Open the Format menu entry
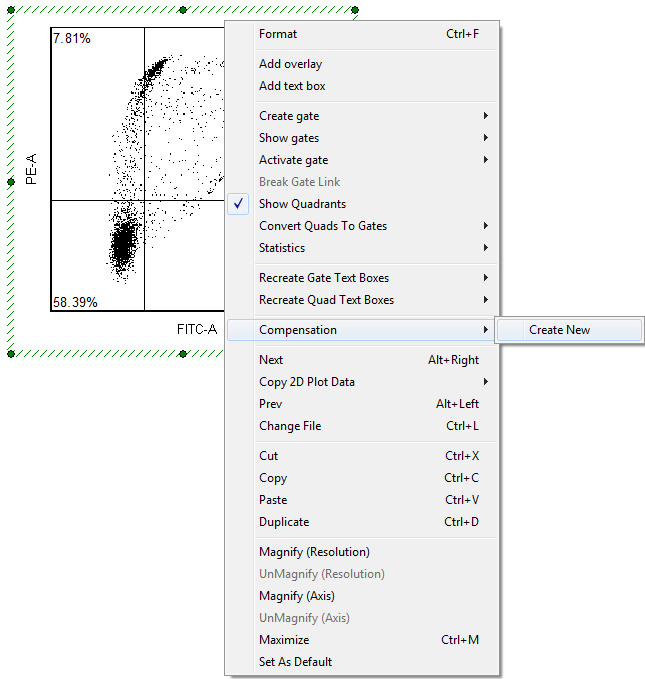This screenshot has width=645, height=679. [x=278, y=34]
